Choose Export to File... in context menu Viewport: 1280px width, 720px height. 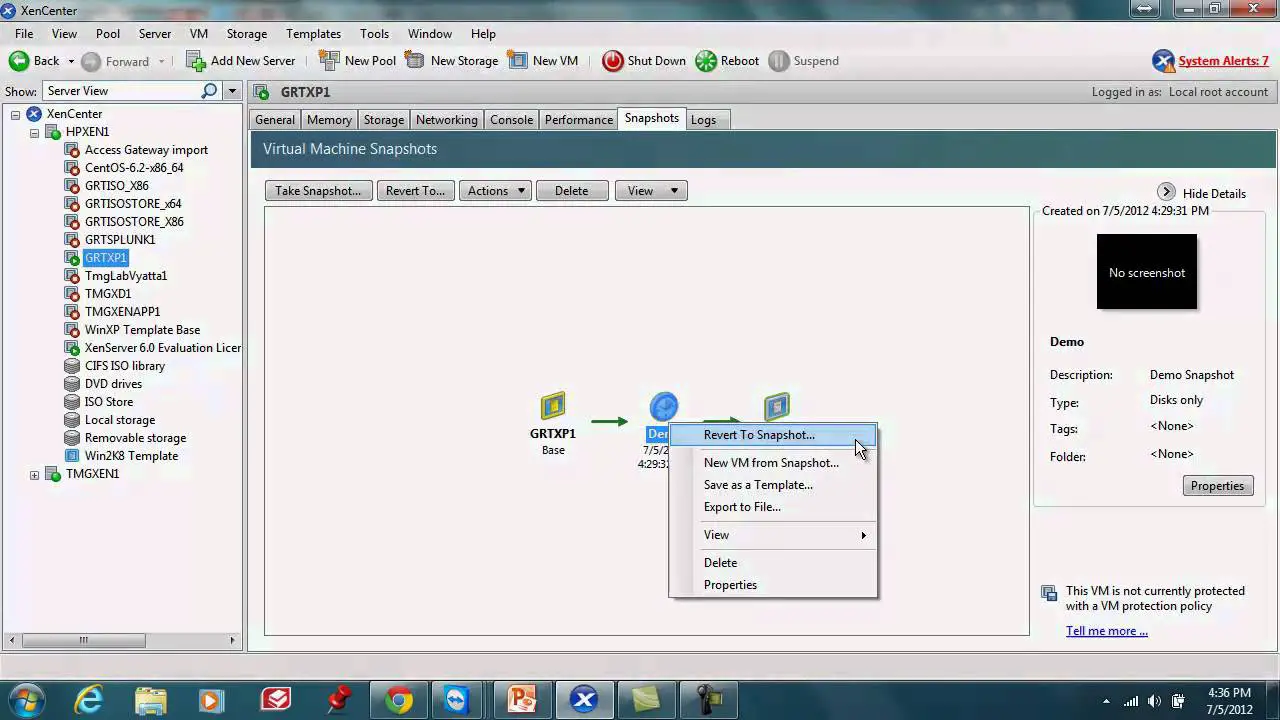(773, 507)
